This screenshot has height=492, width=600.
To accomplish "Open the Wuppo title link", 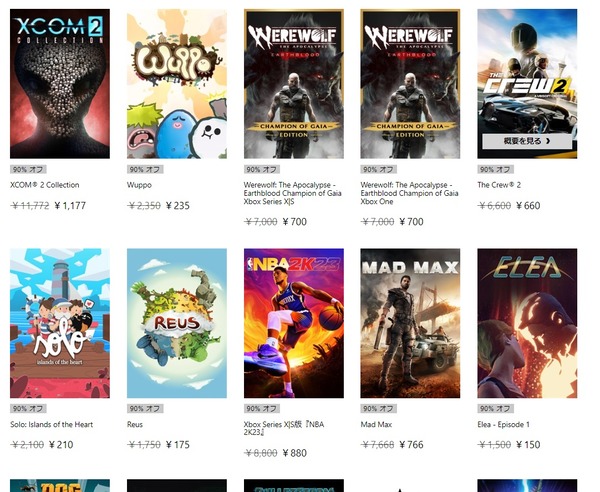I will coord(139,185).
